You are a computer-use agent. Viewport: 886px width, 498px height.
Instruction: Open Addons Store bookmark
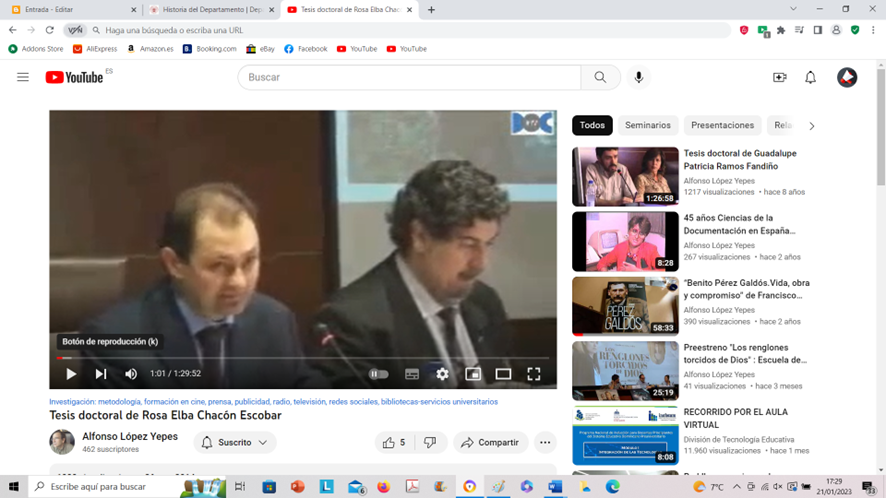pyautogui.click(x=36, y=49)
